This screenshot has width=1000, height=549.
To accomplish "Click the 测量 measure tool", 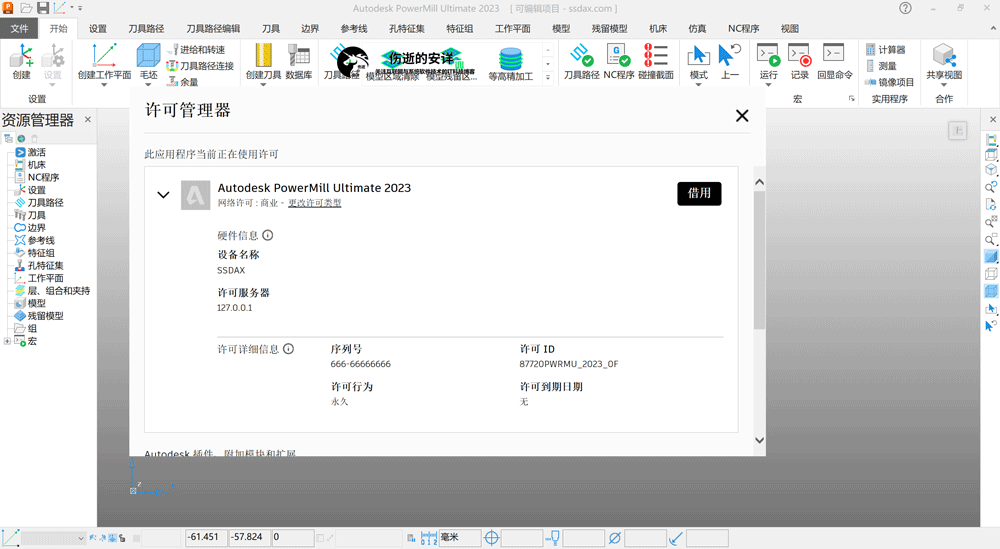I will (x=881, y=66).
